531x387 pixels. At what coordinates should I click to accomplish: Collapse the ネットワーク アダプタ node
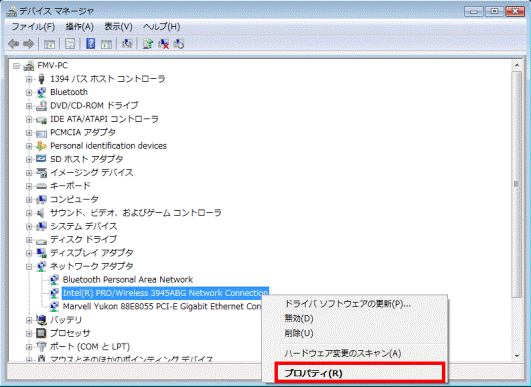click(29, 266)
